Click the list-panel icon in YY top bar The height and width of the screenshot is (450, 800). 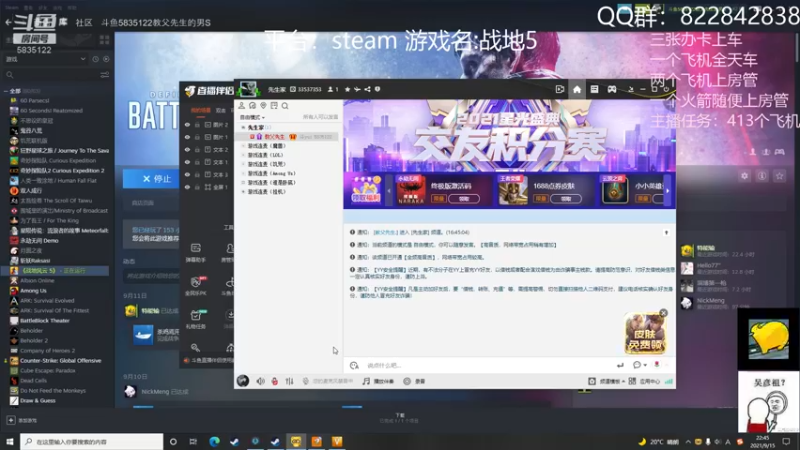click(594, 89)
